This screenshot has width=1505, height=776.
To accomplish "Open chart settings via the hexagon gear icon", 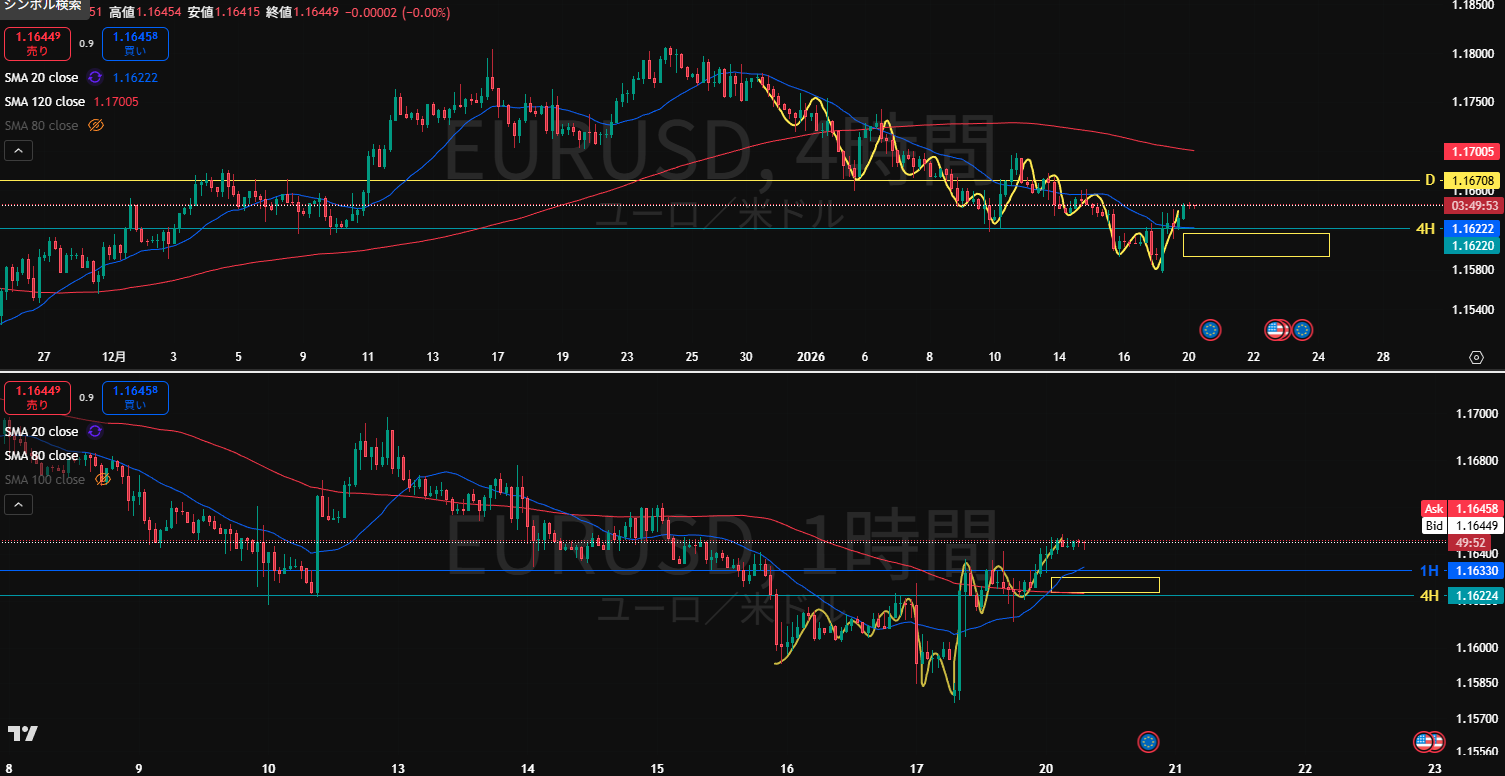I will 1476,357.
